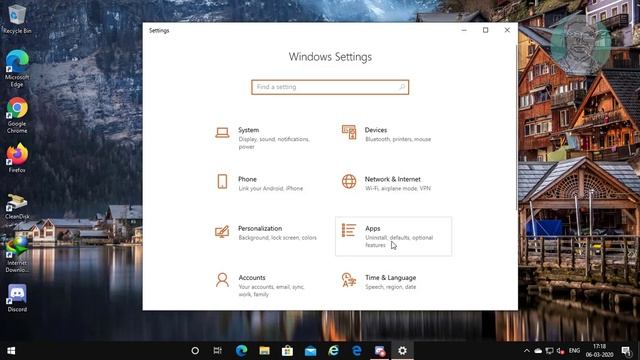Open legacy Edge from the taskbar
Screen dimensions: 640x360
pyautogui.click(x=356, y=351)
